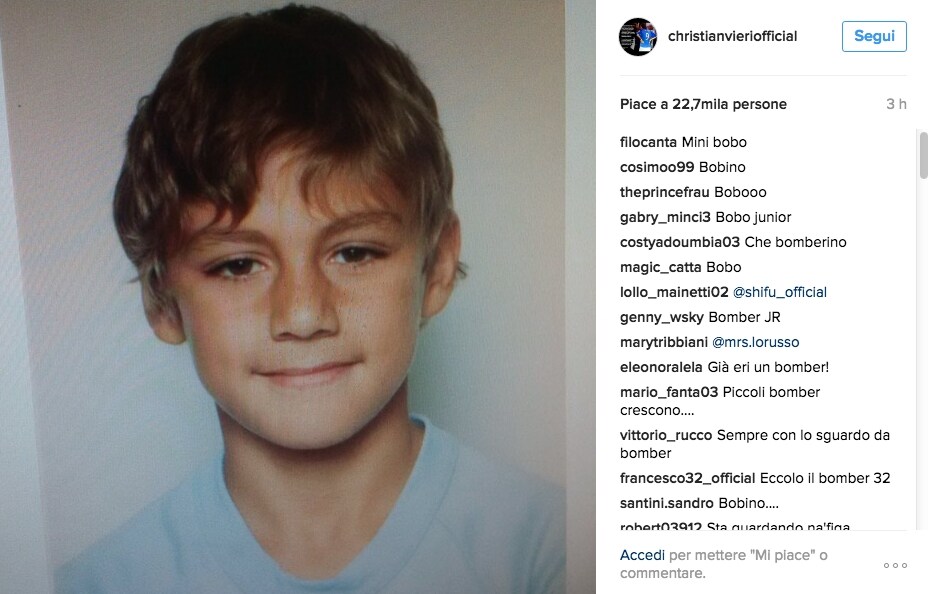The image size is (928, 594).
Task: Open the three-dots more options menu
Action: 895,565
